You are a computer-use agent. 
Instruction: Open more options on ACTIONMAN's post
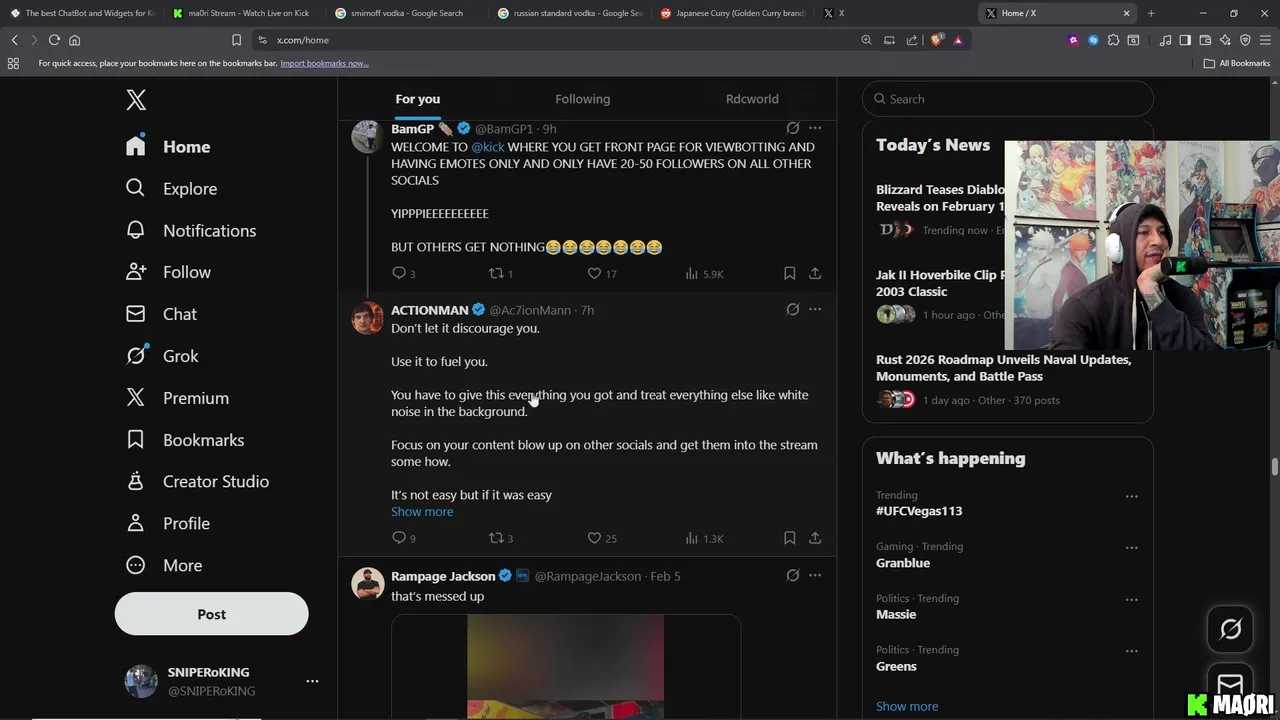[x=815, y=309]
